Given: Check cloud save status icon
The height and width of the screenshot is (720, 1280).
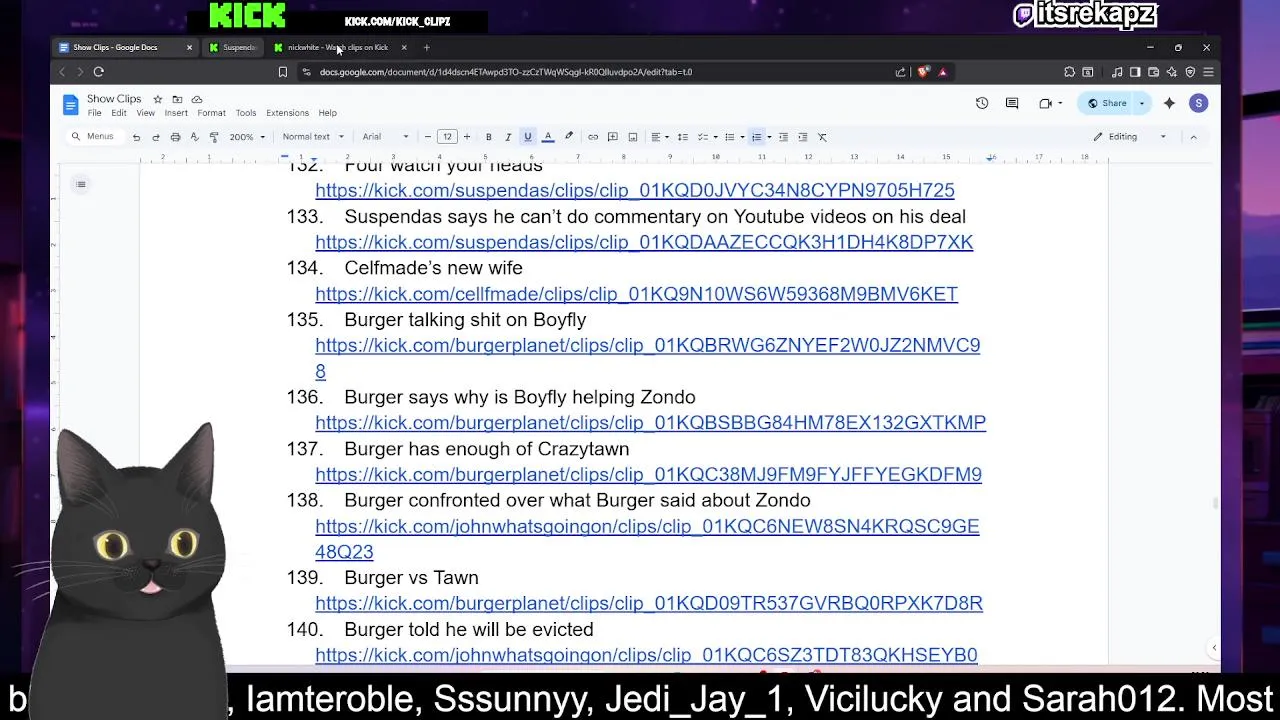Looking at the screenshot, I should (196, 99).
